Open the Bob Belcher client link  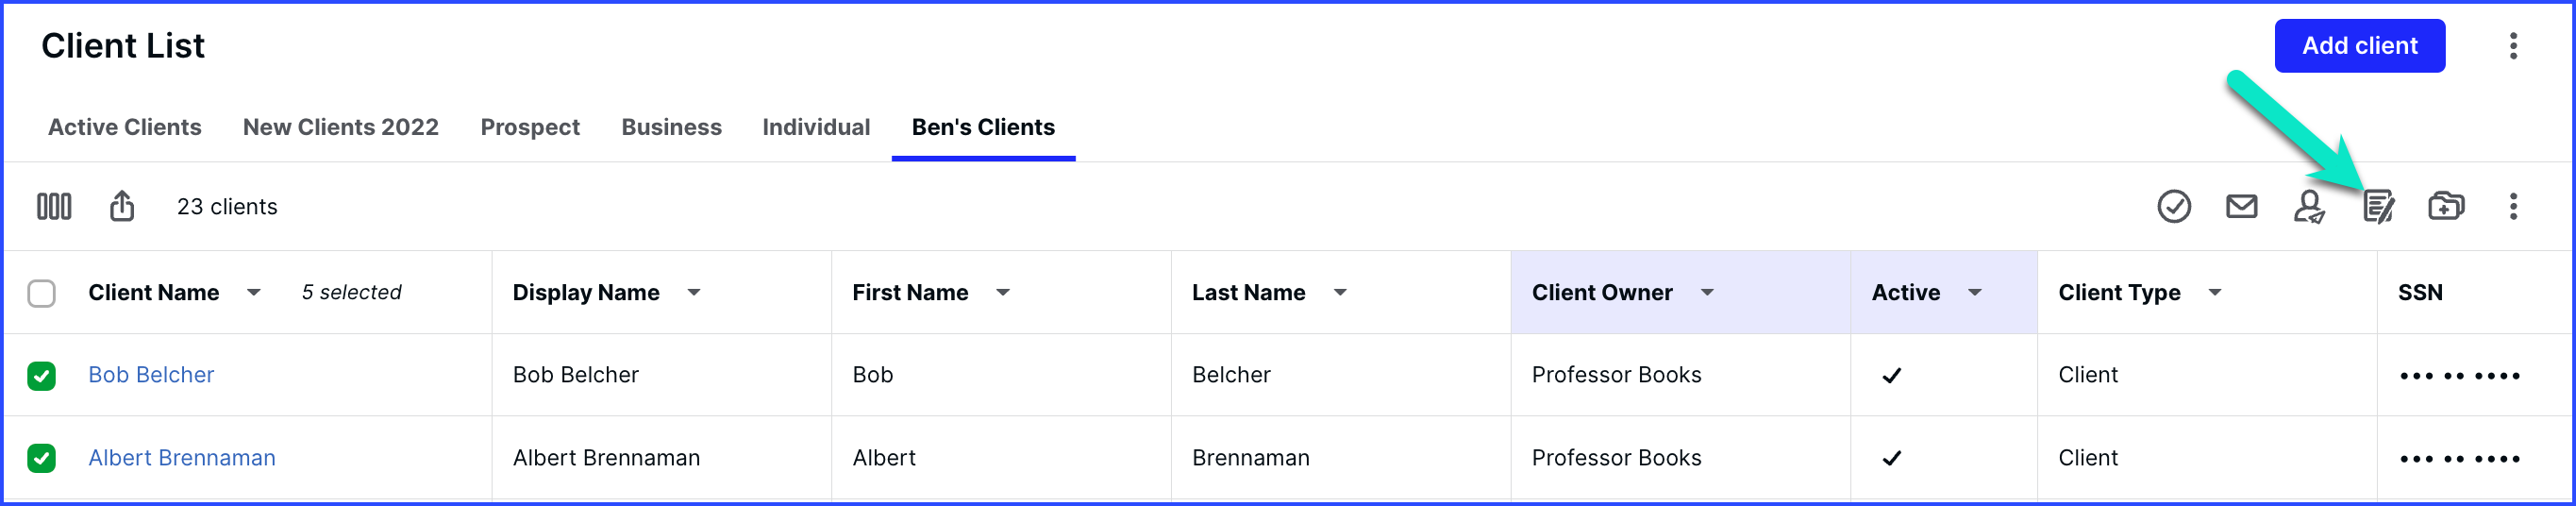click(151, 375)
